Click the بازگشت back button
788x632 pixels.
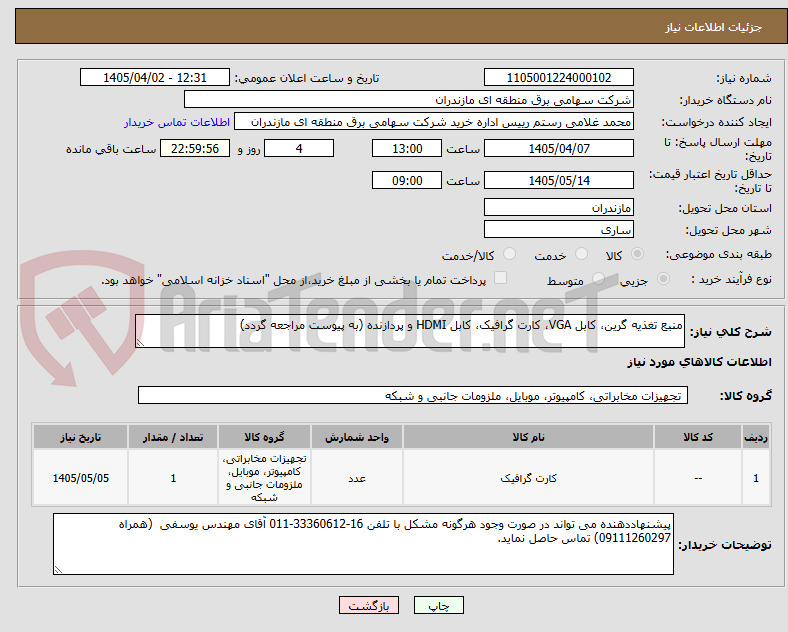point(369,605)
